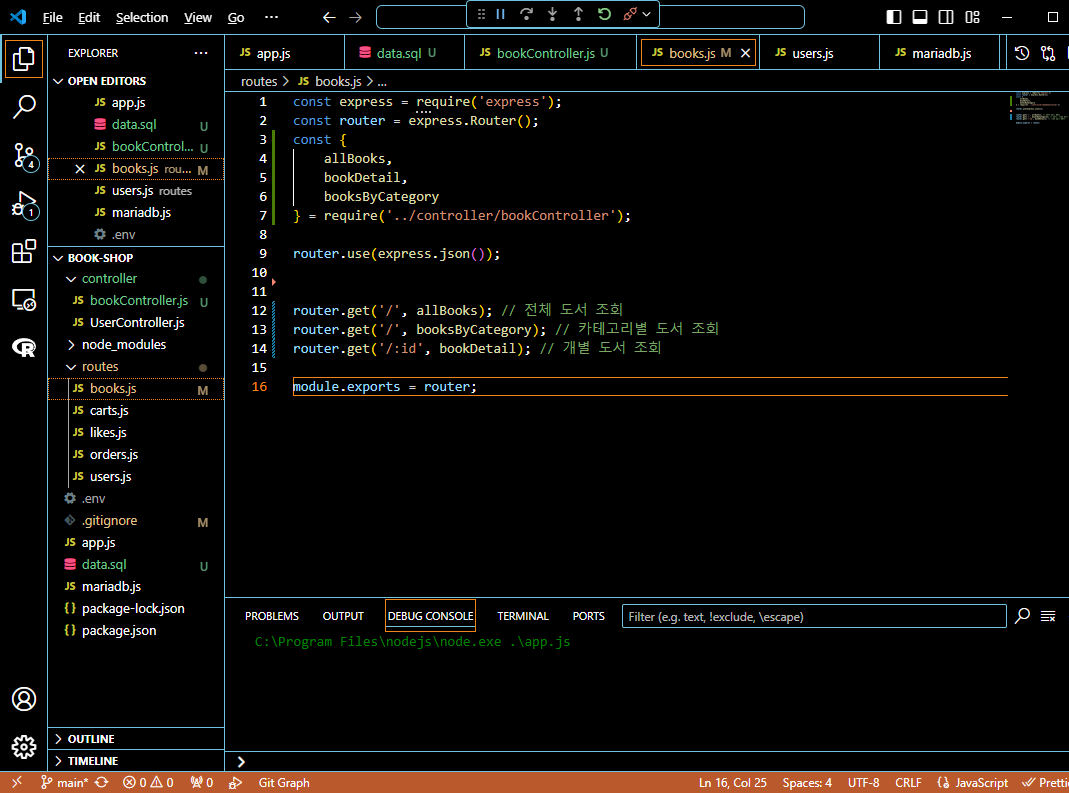Image resolution: width=1069 pixels, height=793 pixels.
Task: Switch to the data.sql editor tab
Action: [x=404, y=53]
